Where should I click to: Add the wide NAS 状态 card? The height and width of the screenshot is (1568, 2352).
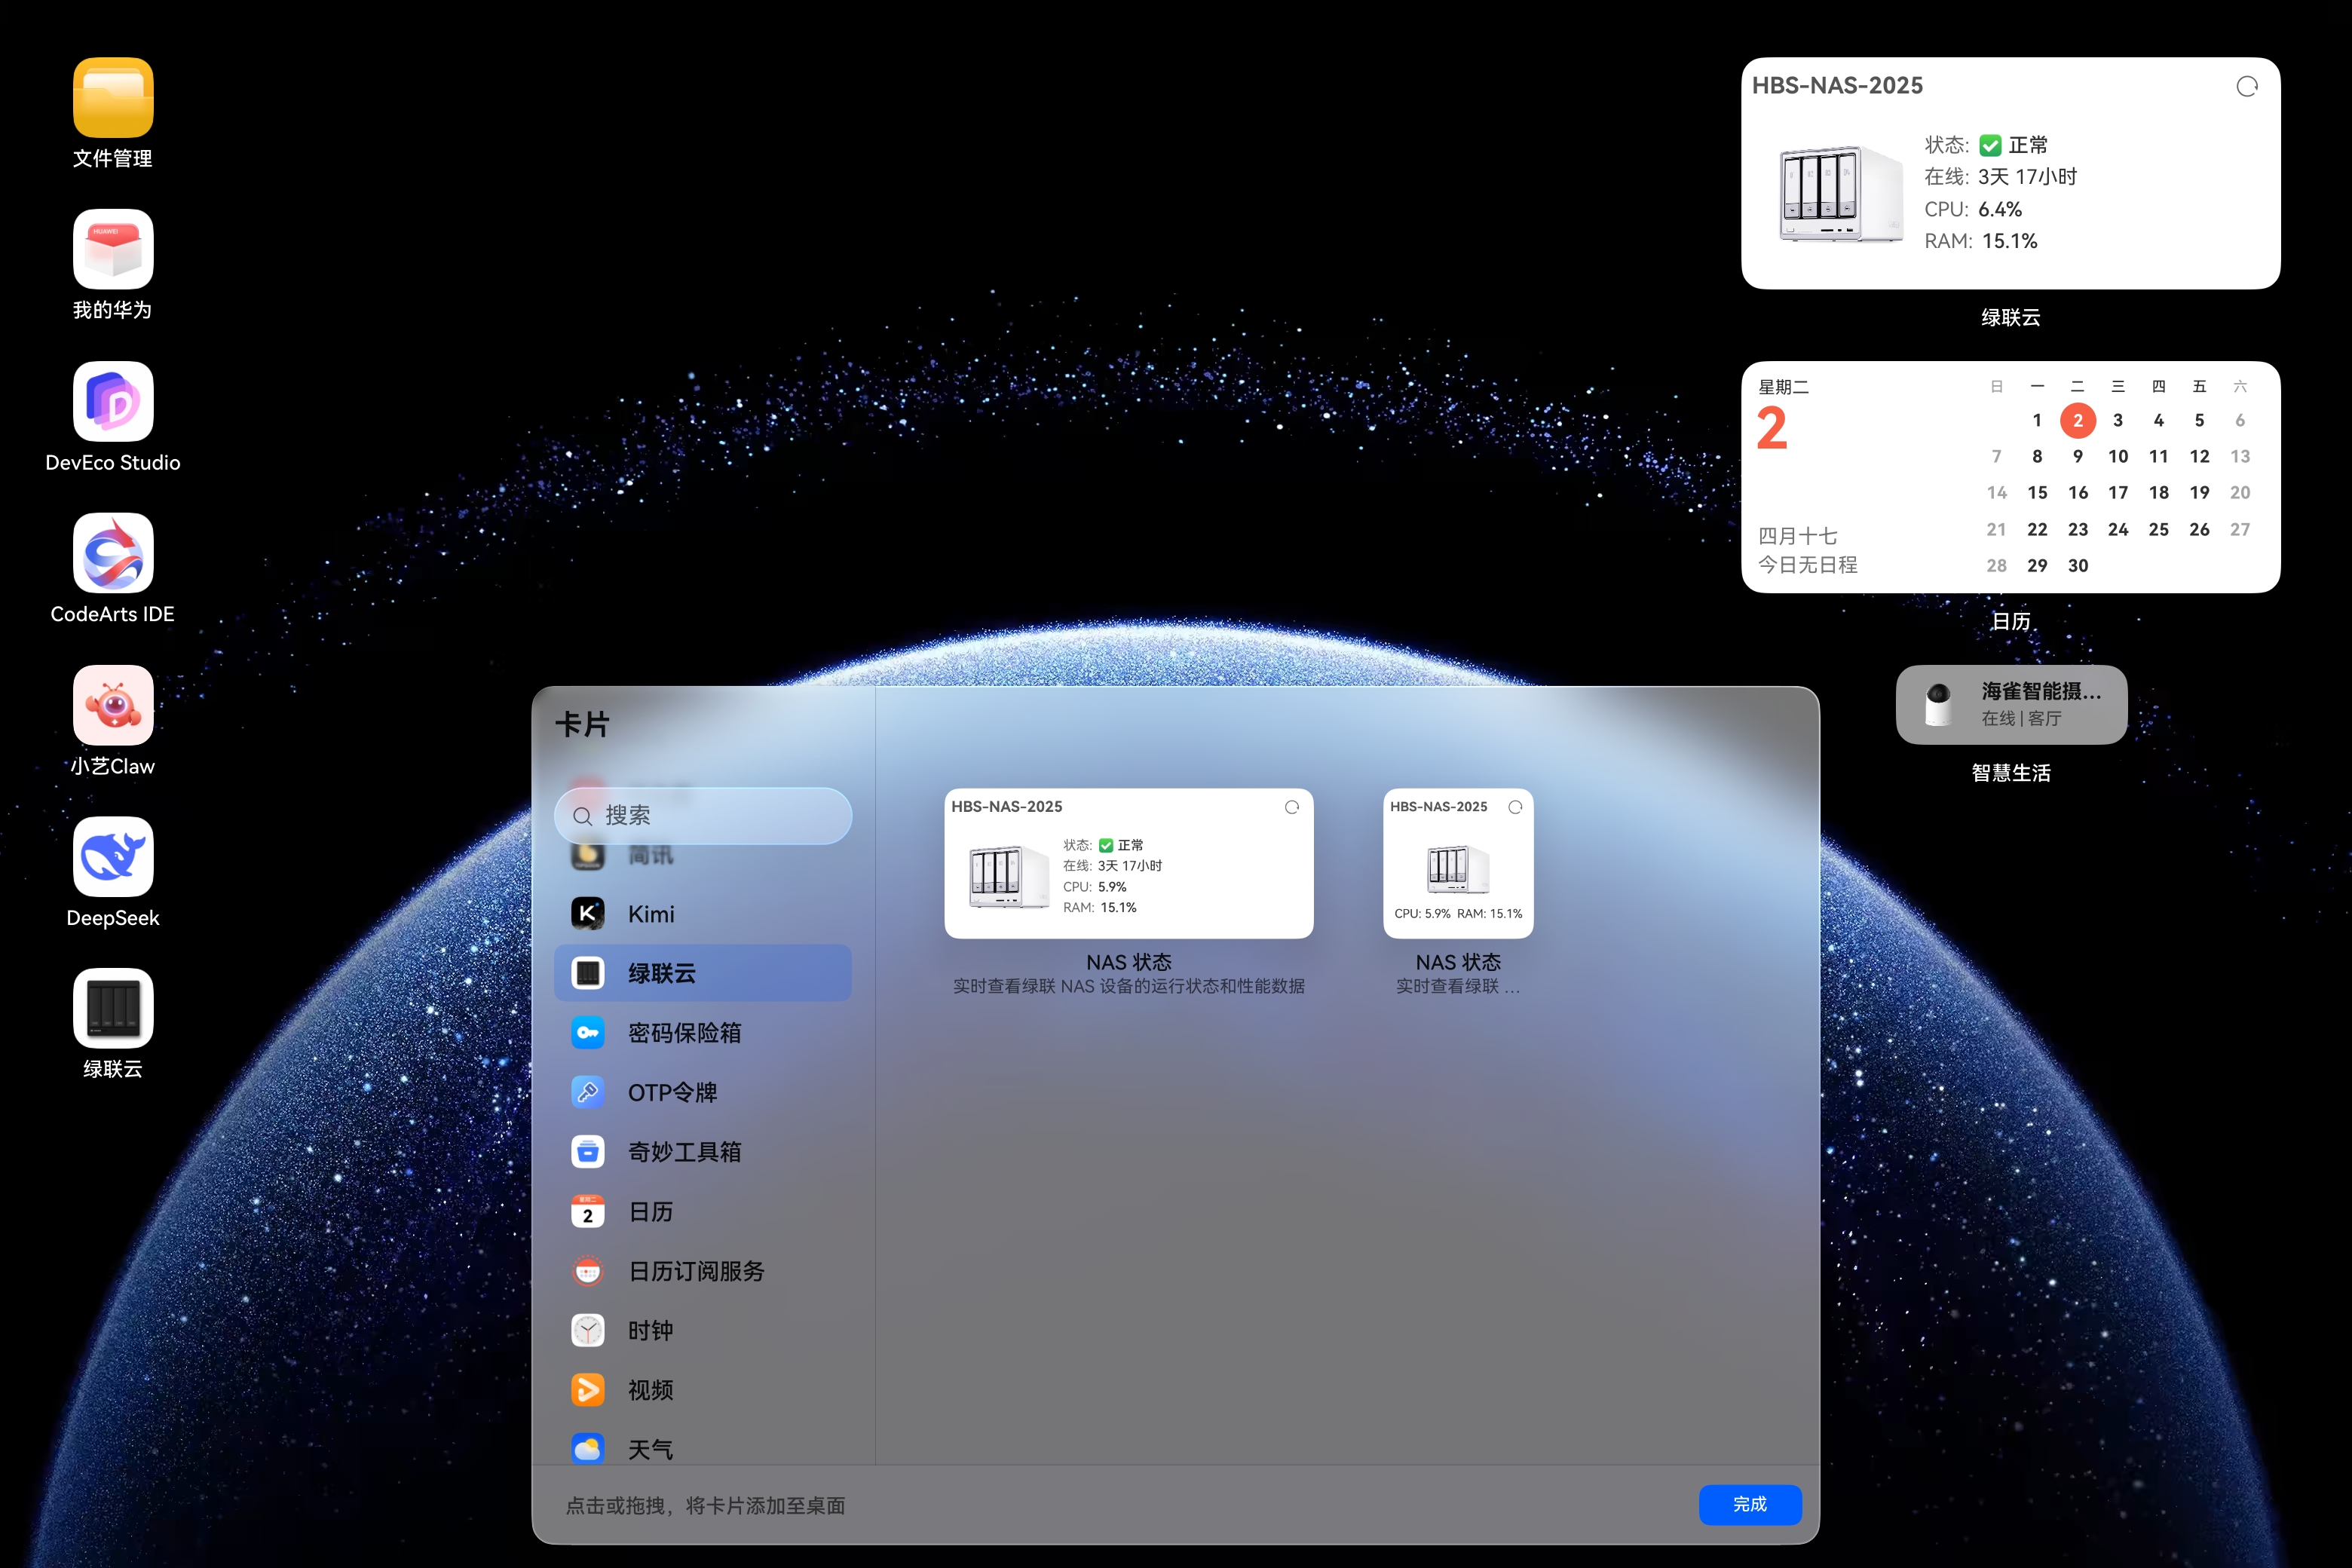[x=1128, y=863]
